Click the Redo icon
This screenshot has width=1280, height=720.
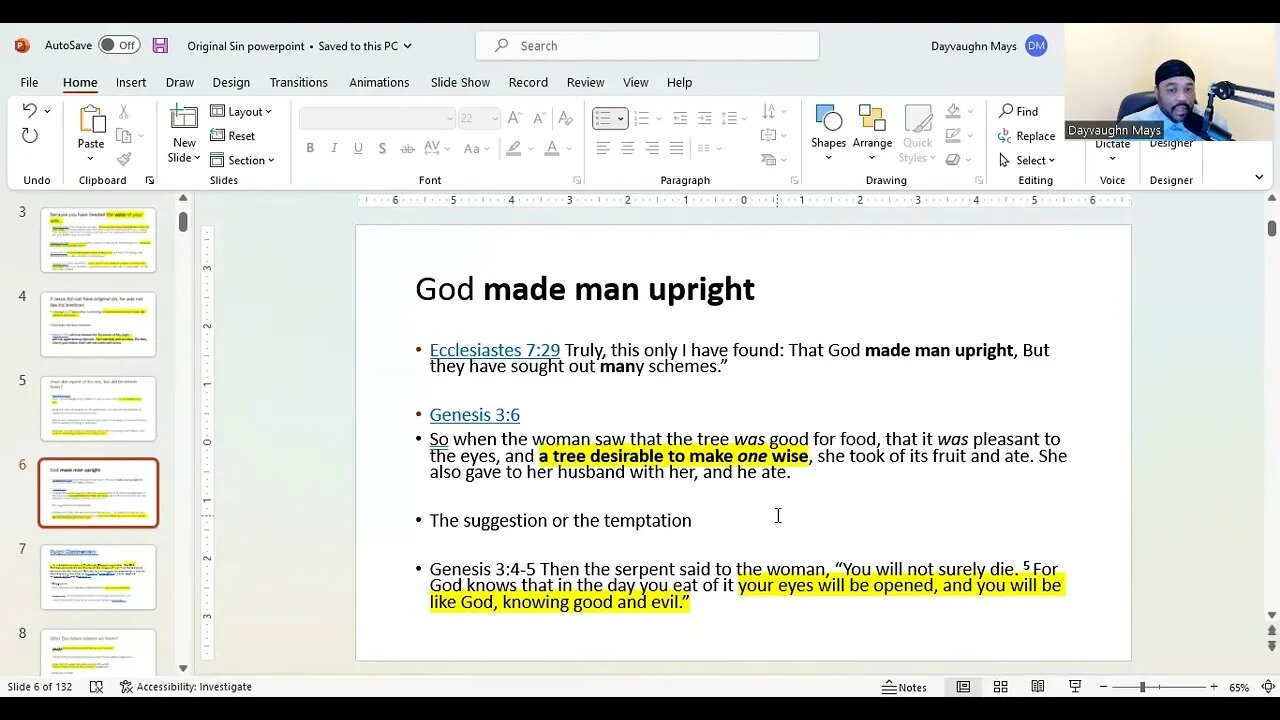pos(30,136)
